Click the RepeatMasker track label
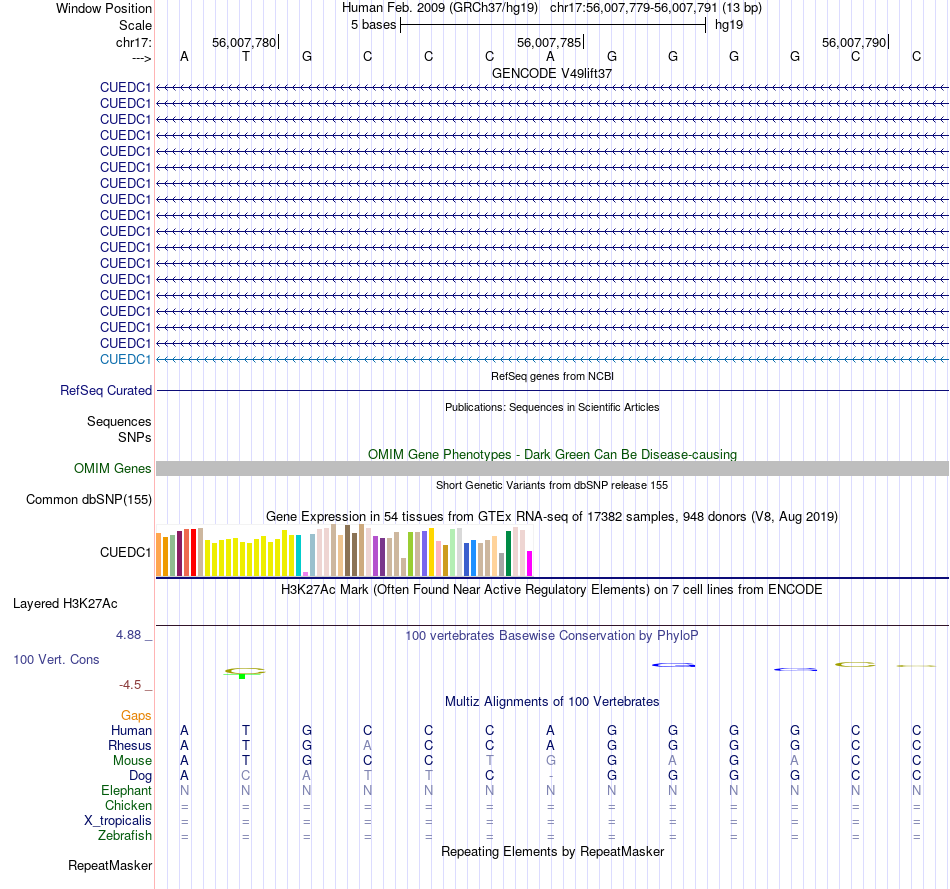Viewport: 950px width, 889px height. coord(110,865)
